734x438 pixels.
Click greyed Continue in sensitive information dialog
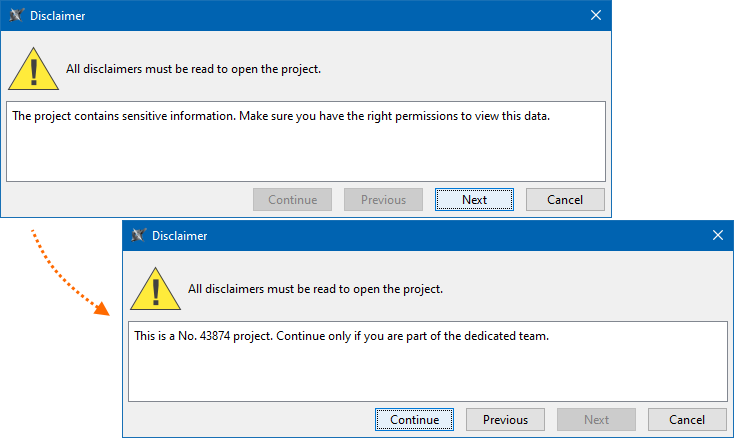click(292, 199)
